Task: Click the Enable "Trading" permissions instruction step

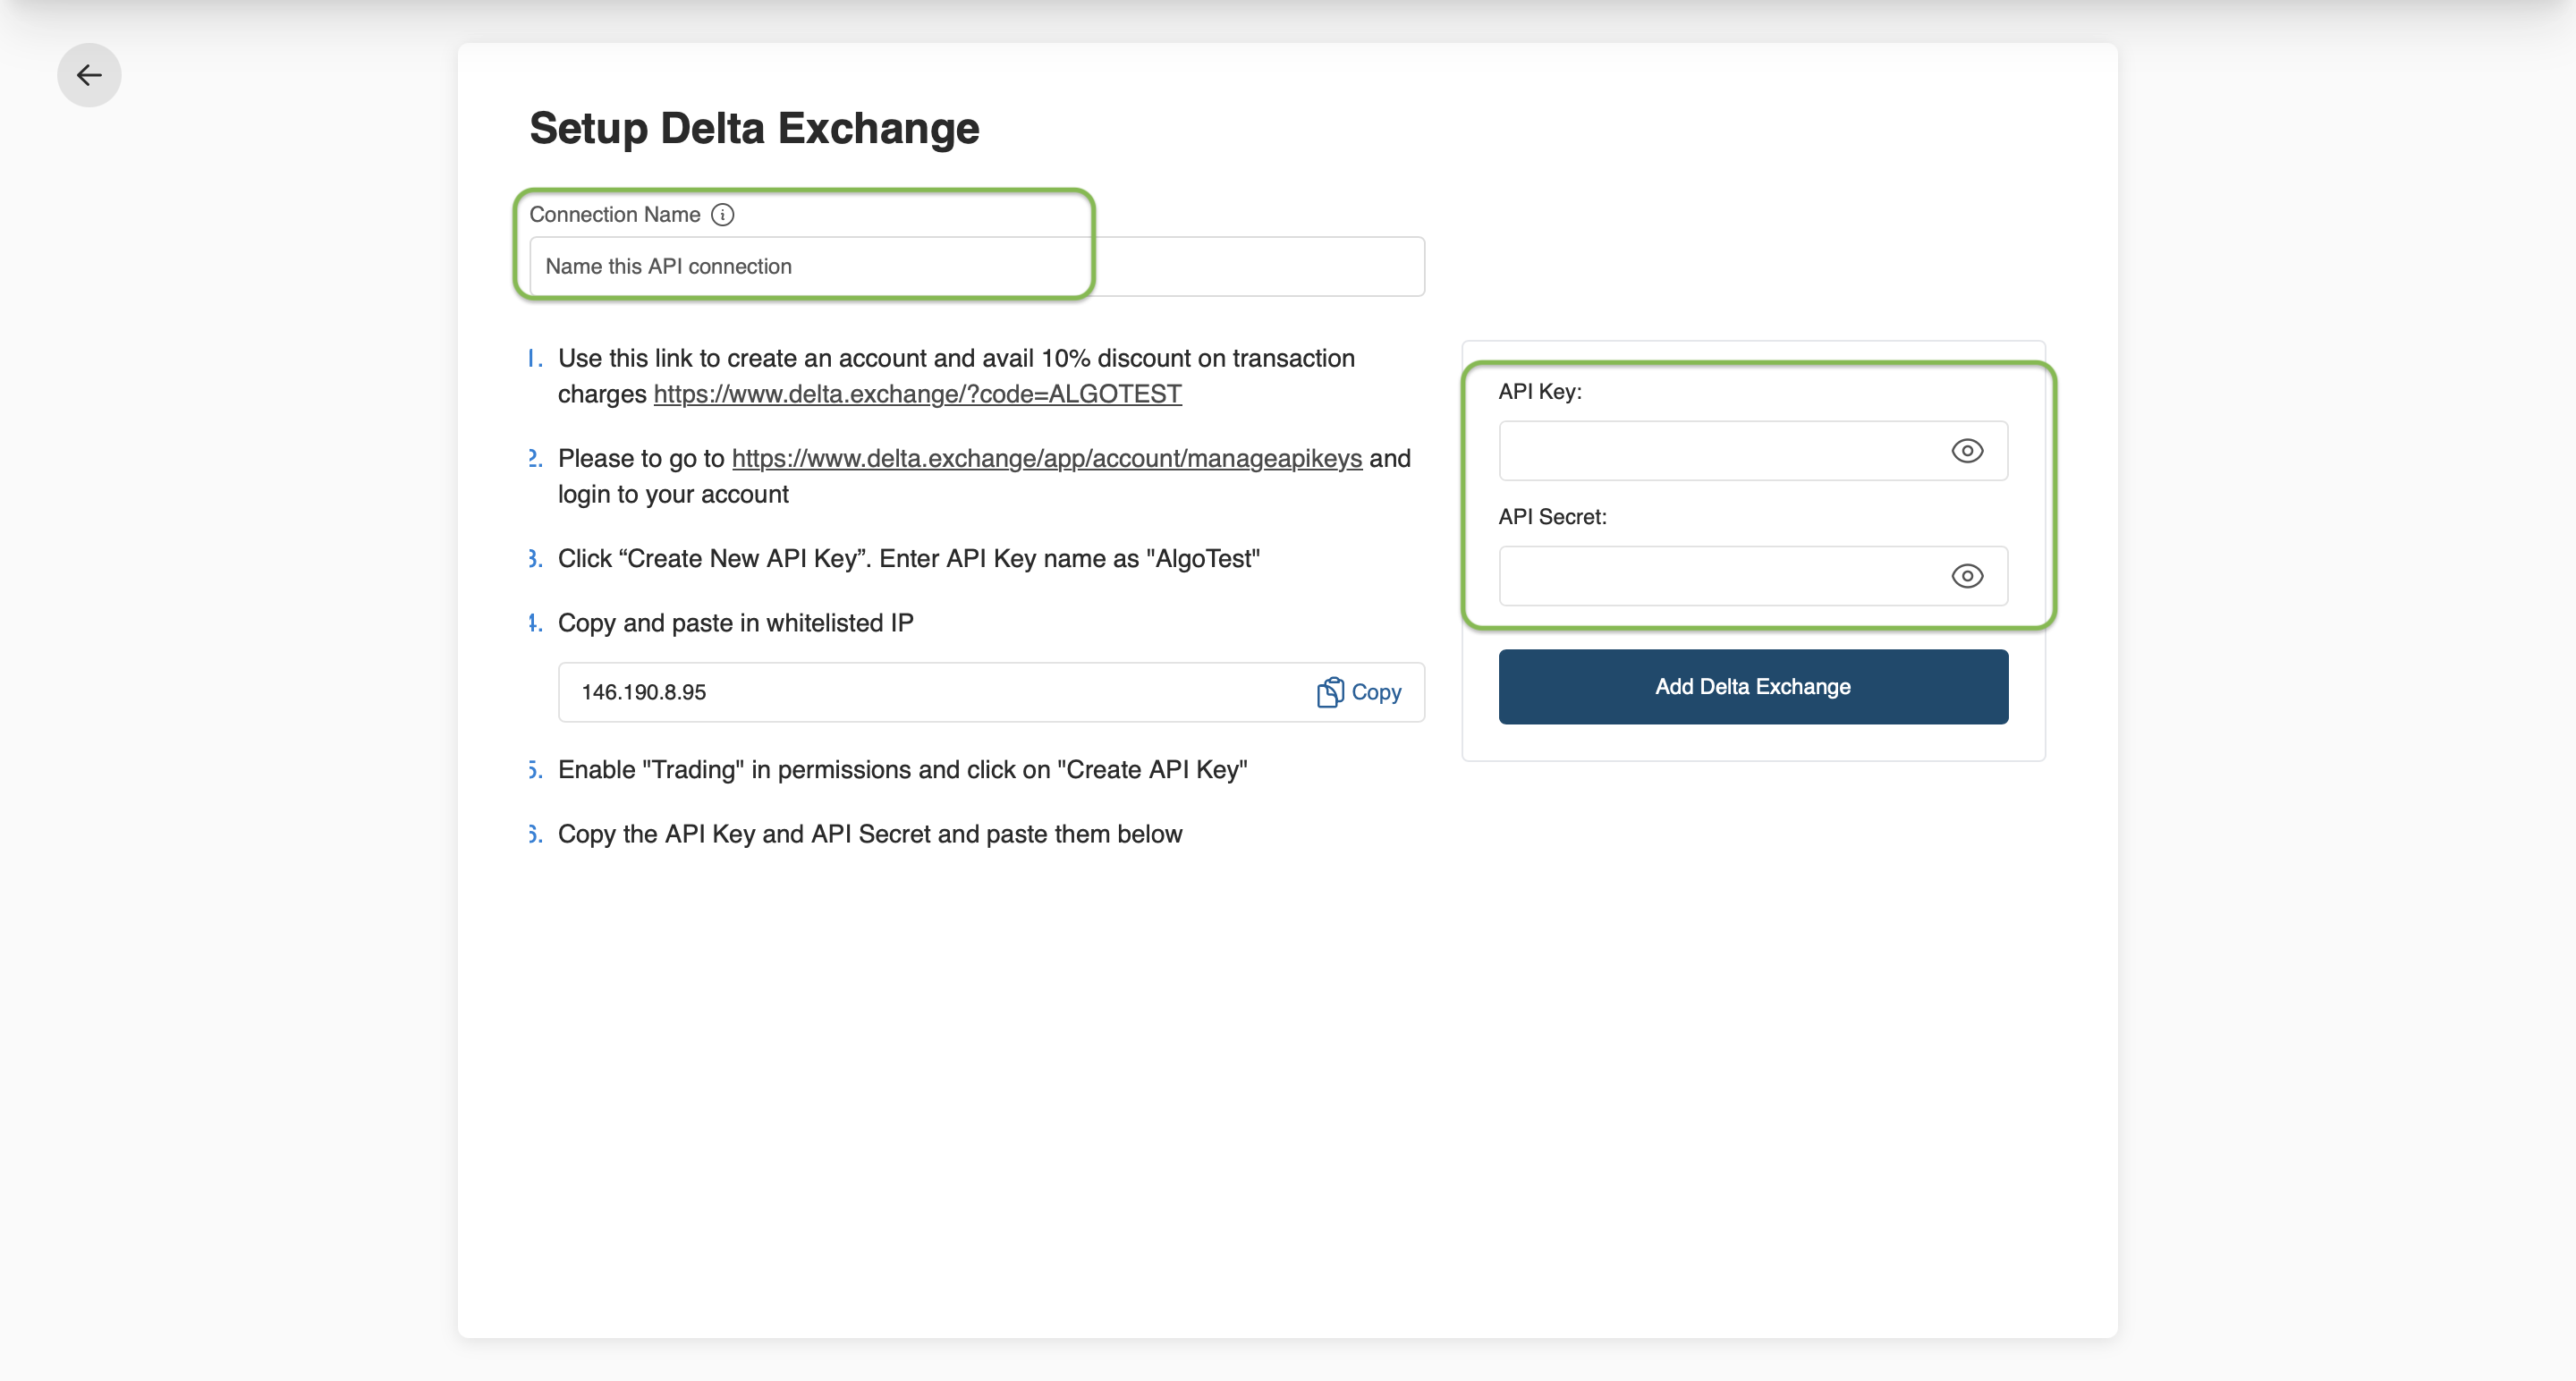Action: [902, 769]
